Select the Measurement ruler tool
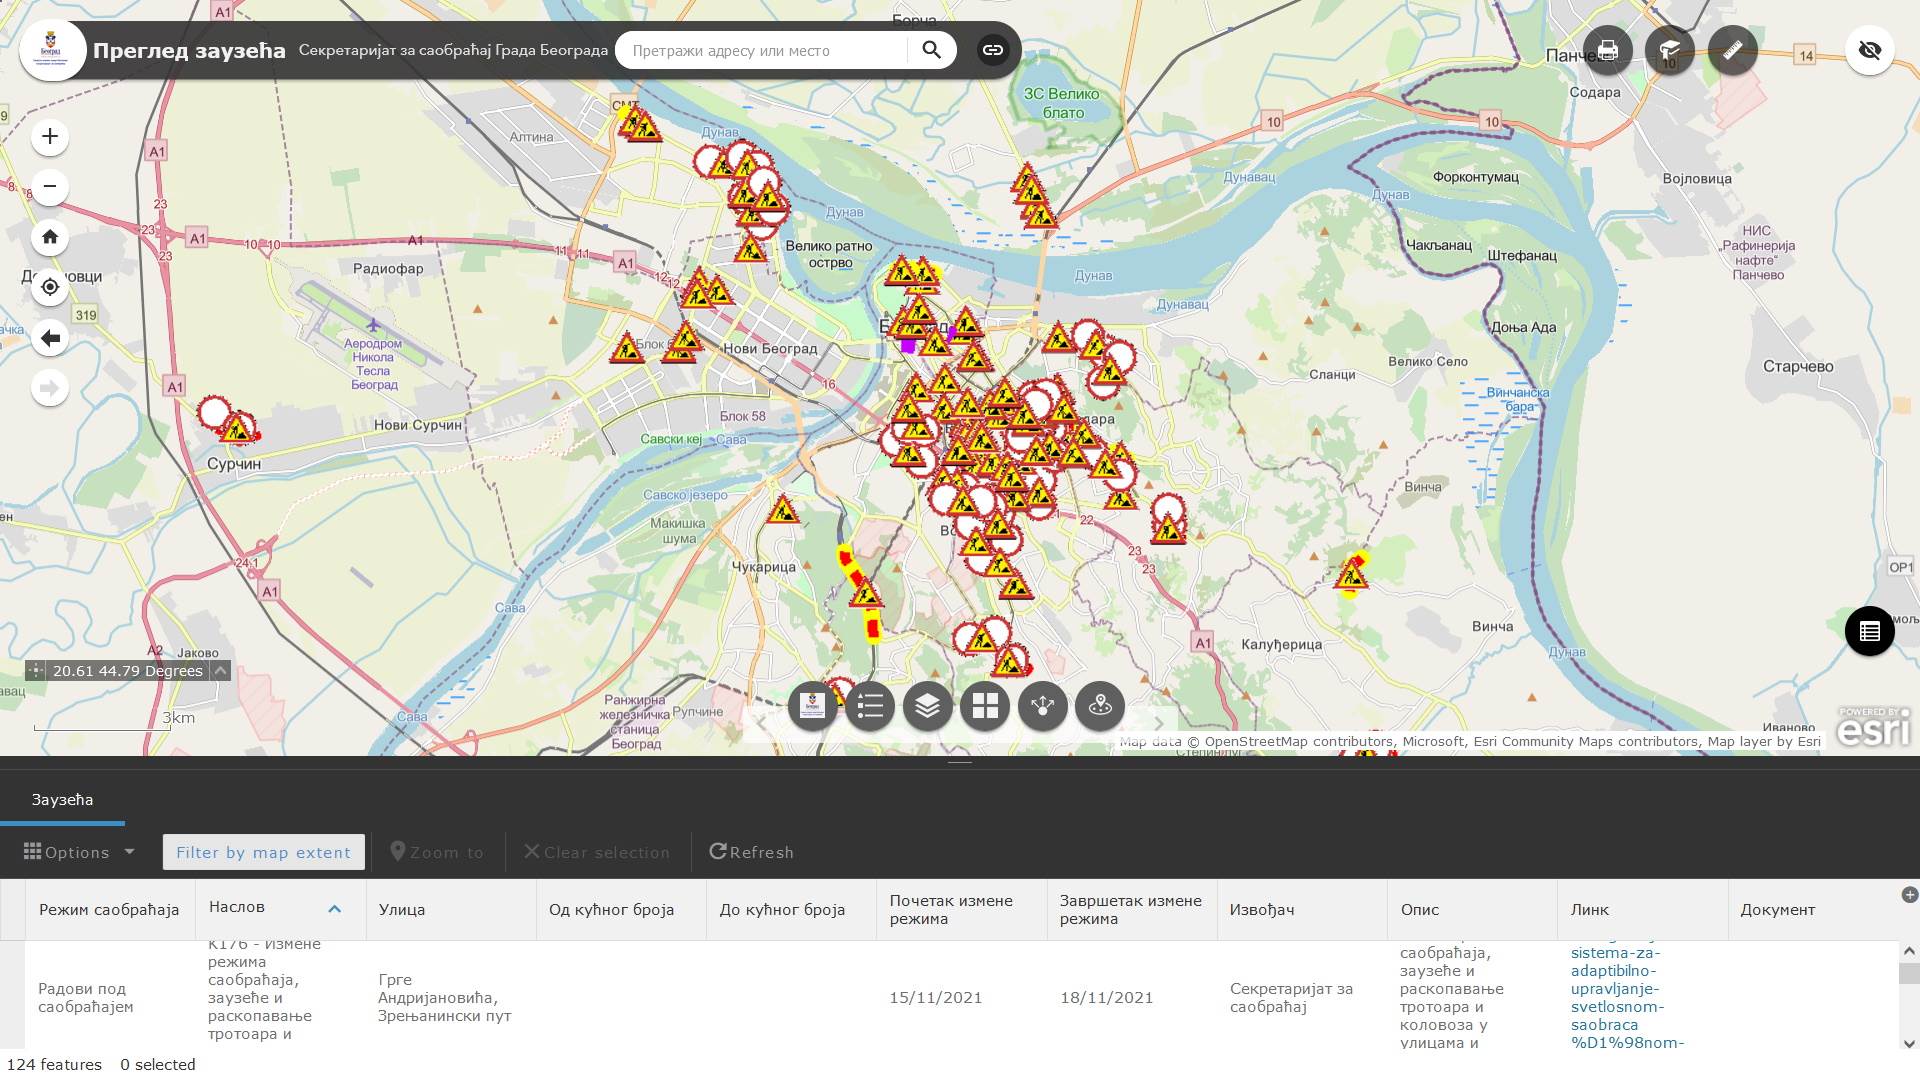This screenshot has height=1080, width=1920. (1733, 50)
